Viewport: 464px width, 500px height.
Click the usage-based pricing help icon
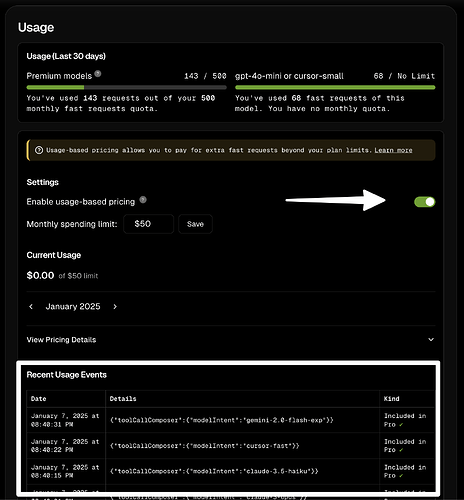coord(143,200)
